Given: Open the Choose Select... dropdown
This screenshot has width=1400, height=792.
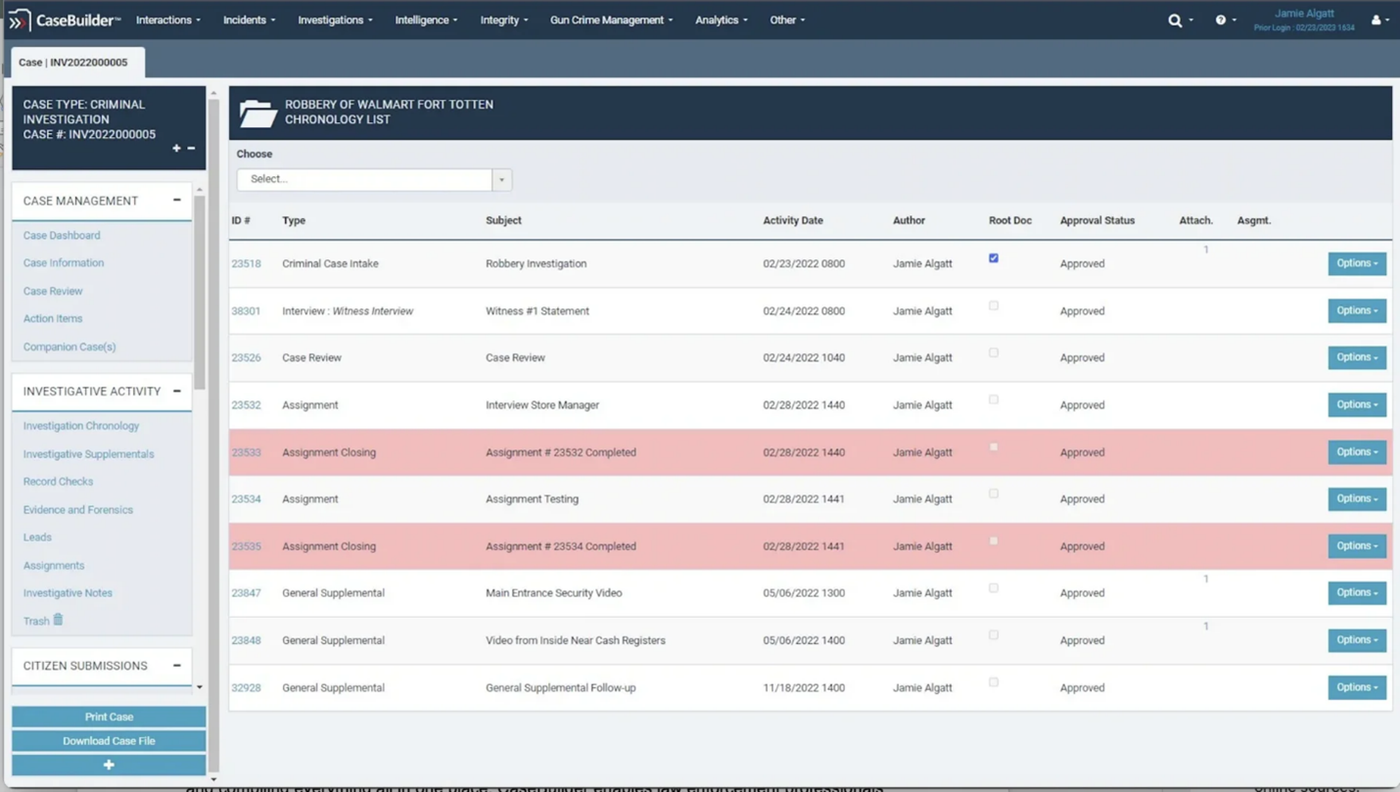Looking at the screenshot, I should 374,179.
